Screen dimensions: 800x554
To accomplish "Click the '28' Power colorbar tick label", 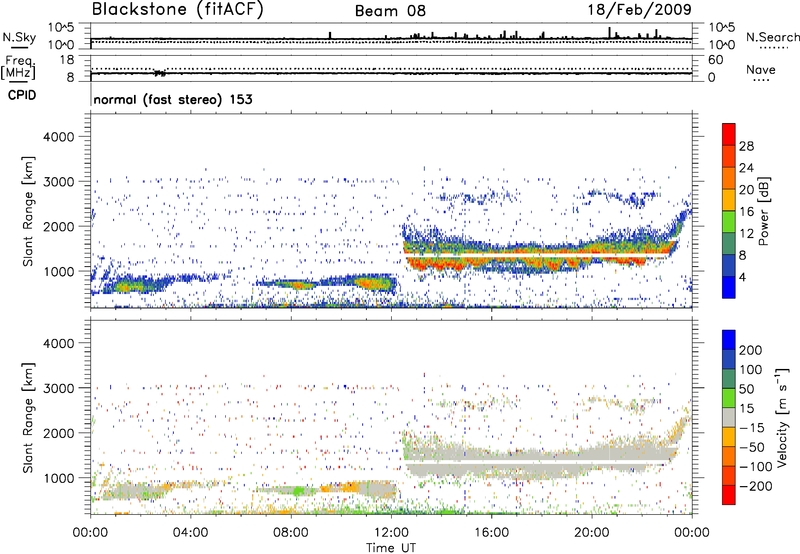I will tap(746, 146).
